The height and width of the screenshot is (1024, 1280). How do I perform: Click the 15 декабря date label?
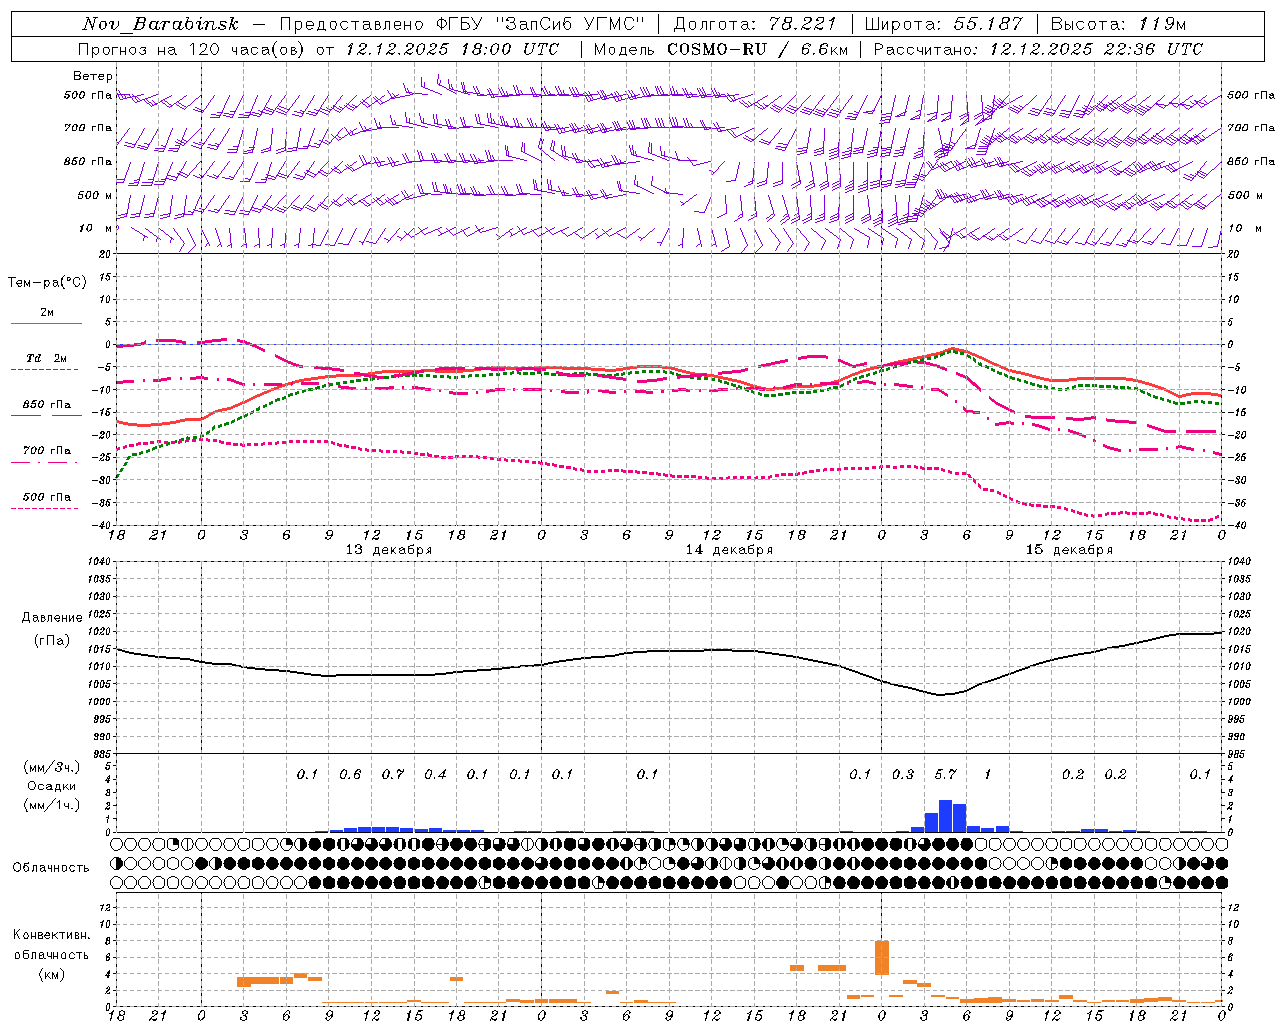pos(1069,550)
